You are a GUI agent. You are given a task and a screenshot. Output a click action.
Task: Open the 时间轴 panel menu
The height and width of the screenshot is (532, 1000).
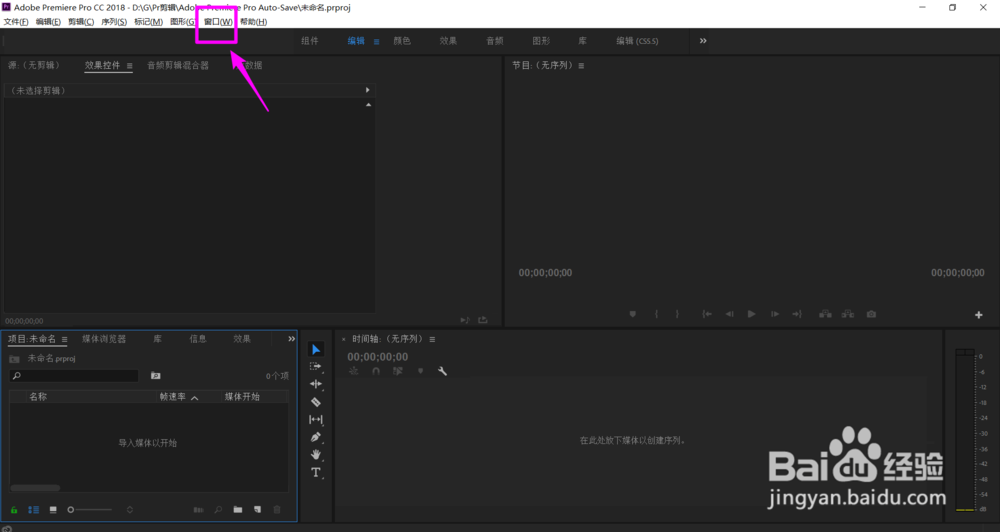[432, 339]
